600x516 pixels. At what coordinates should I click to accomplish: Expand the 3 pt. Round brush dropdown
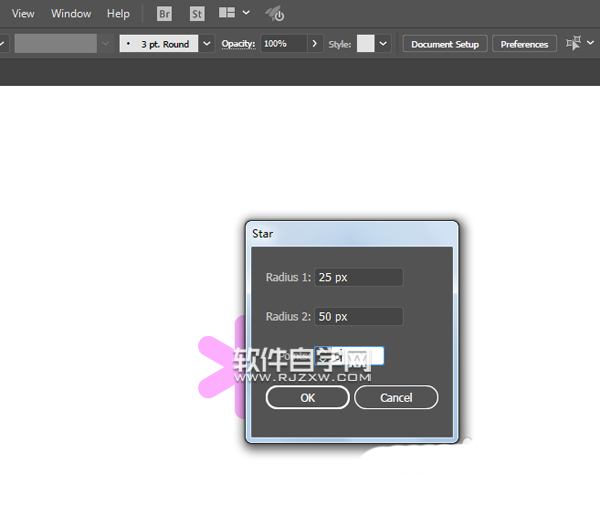coord(207,44)
